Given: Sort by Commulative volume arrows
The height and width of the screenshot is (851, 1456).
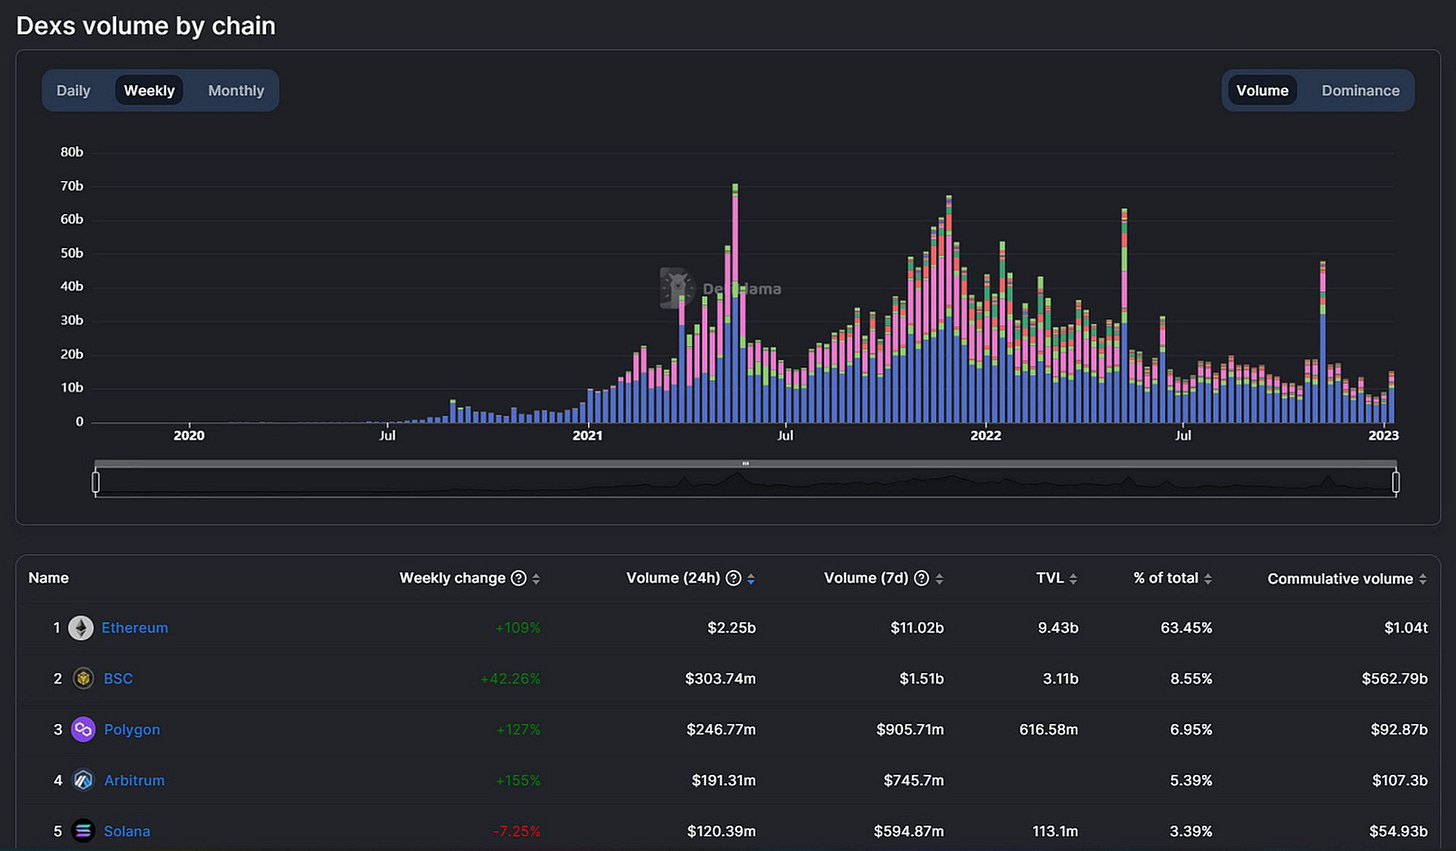Looking at the screenshot, I should [1423, 579].
